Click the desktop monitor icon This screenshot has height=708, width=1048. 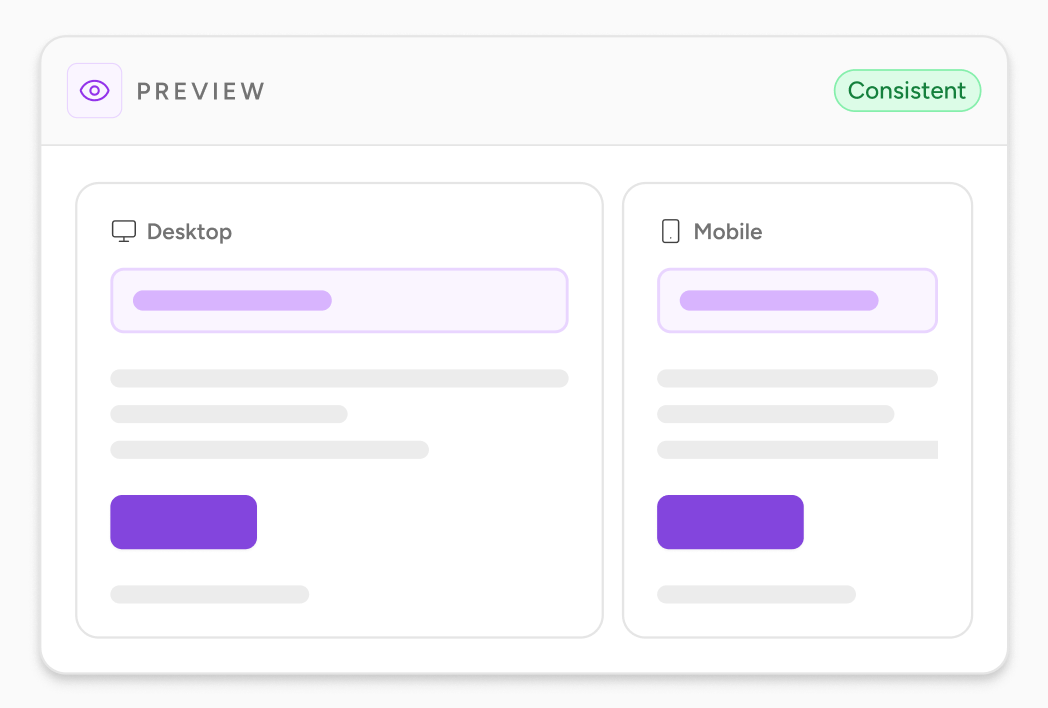pyautogui.click(x=124, y=231)
